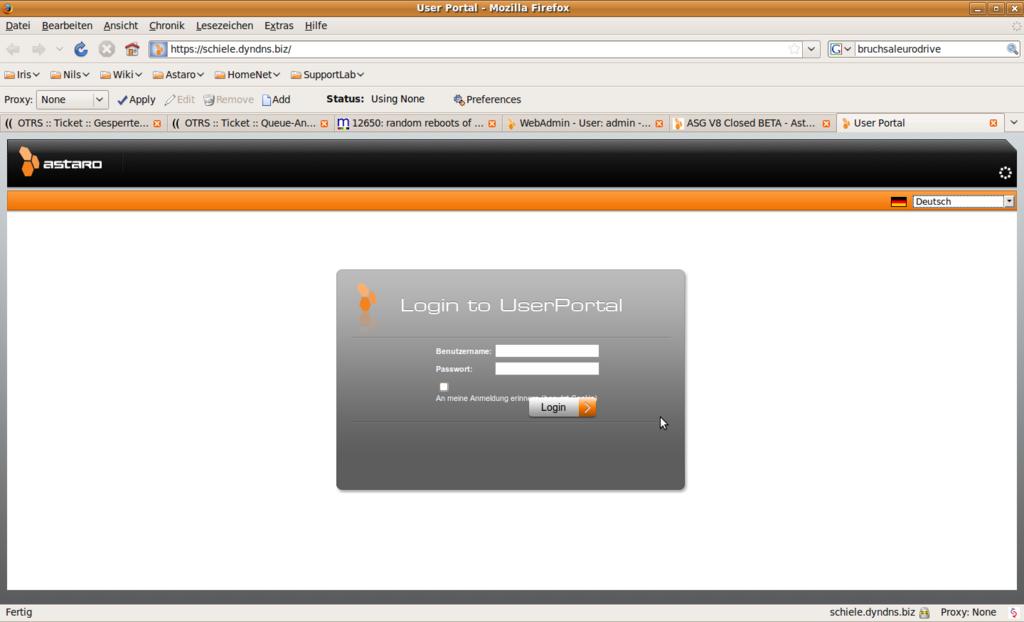Choose a search engine from the Google dropdown
Image resolution: width=1024 pixels, height=622 pixels.
point(840,49)
